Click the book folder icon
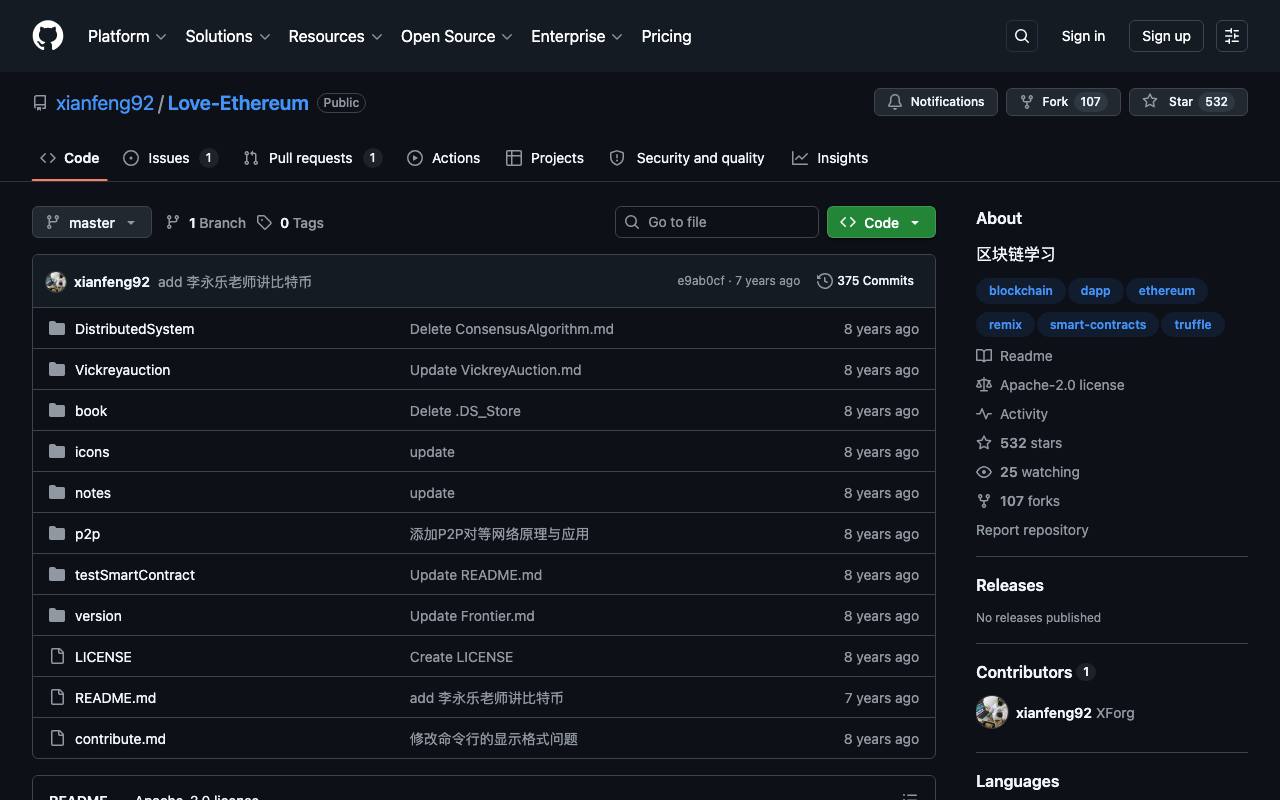 pyautogui.click(x=57, y=410)
